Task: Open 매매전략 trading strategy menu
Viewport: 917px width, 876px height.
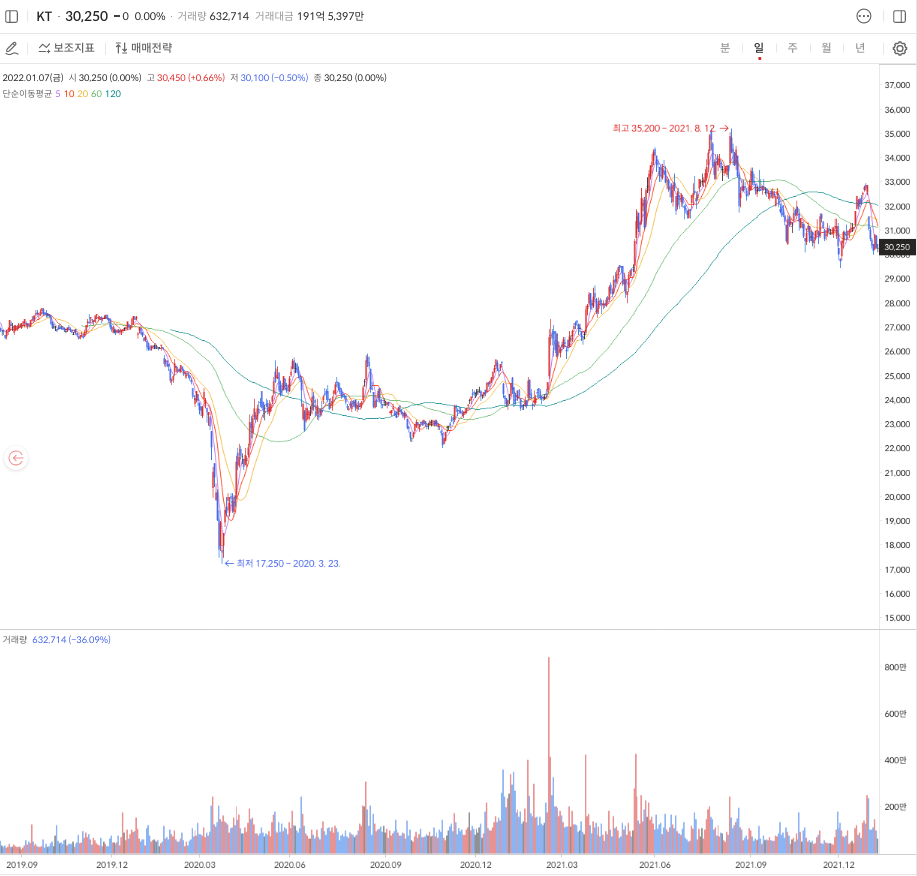Action: pos(143,48)
